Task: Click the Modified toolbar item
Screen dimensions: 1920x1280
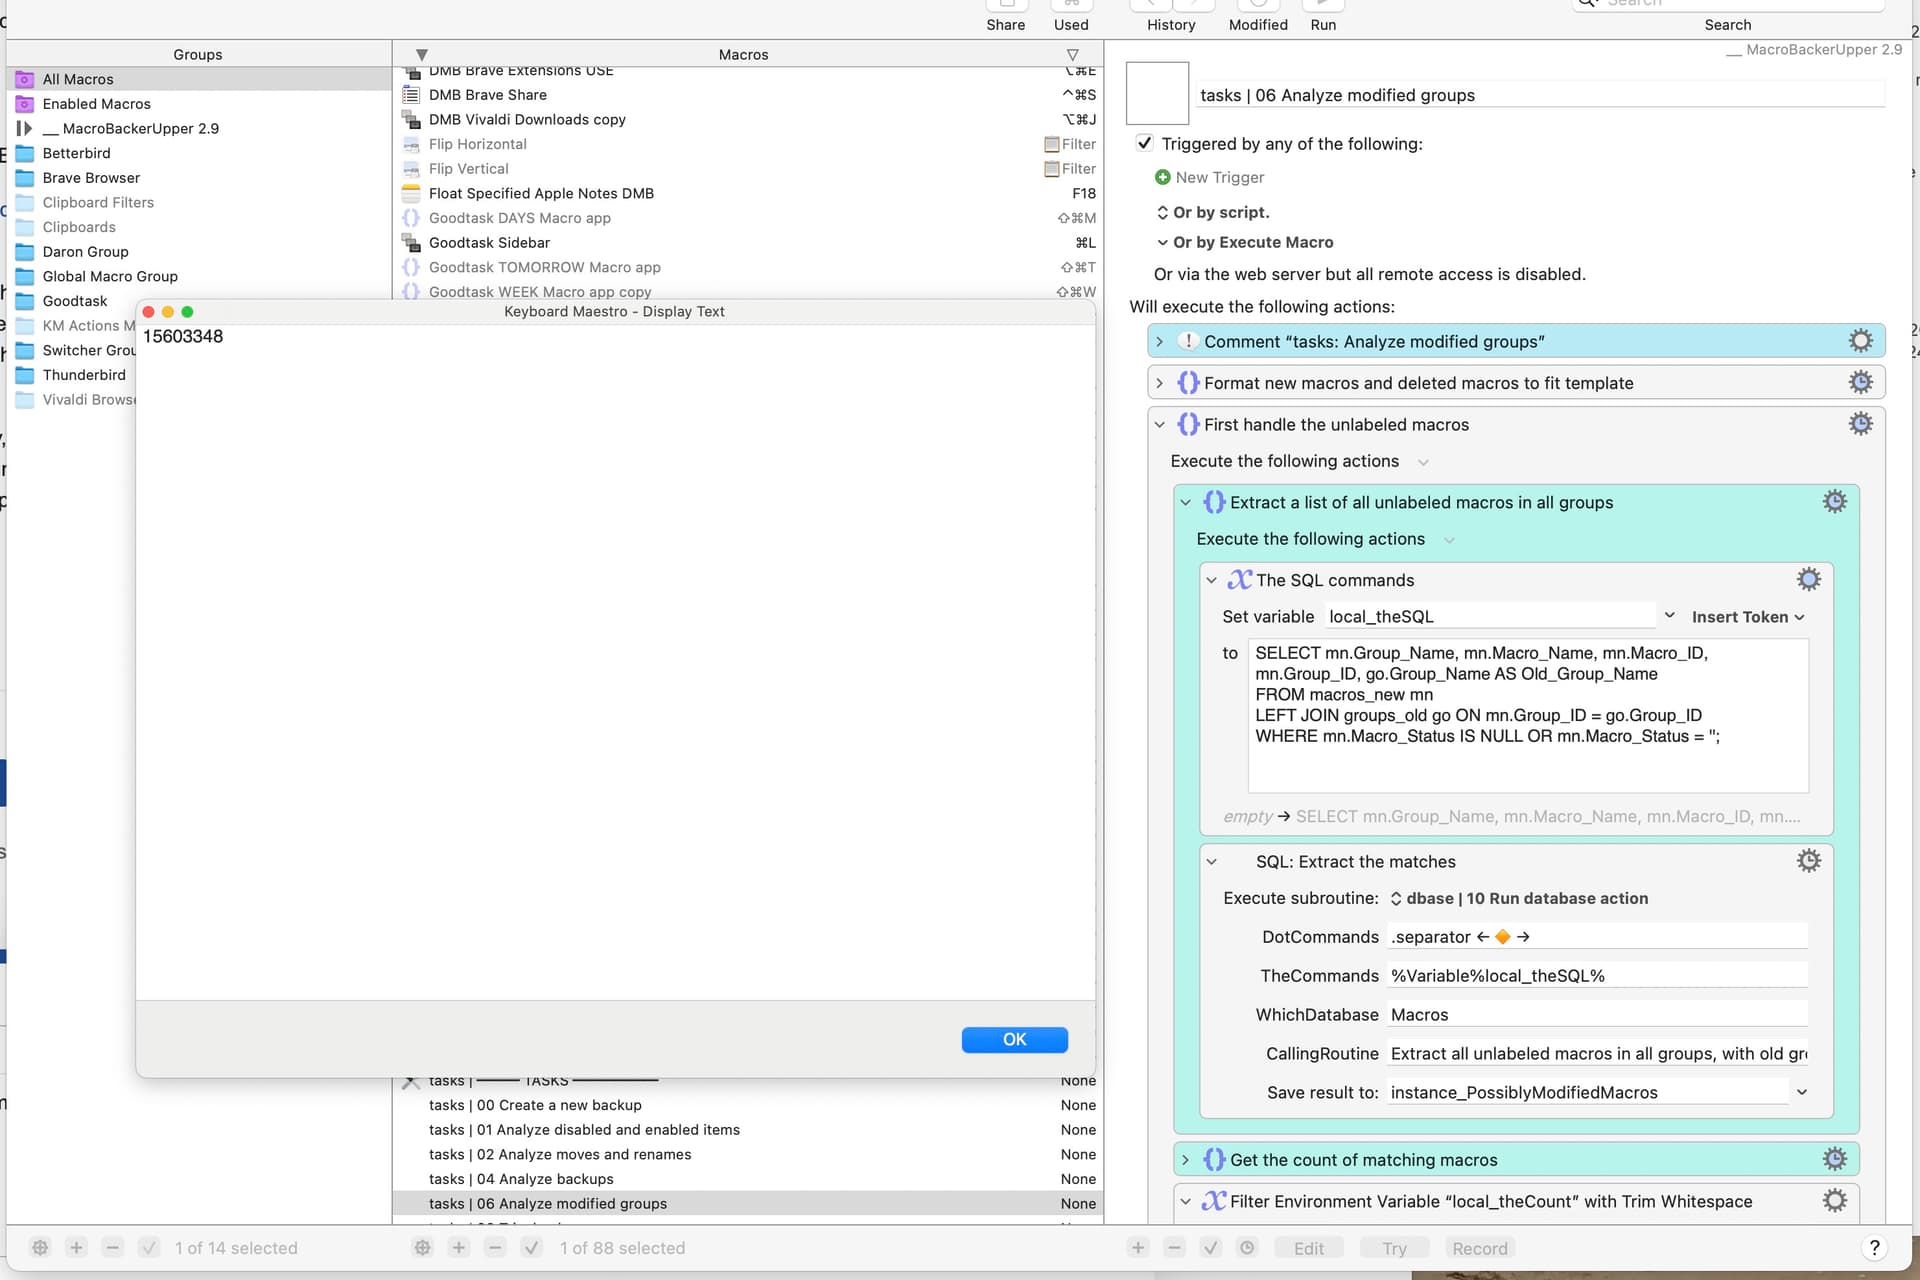Action: (x=1258, y=16)
